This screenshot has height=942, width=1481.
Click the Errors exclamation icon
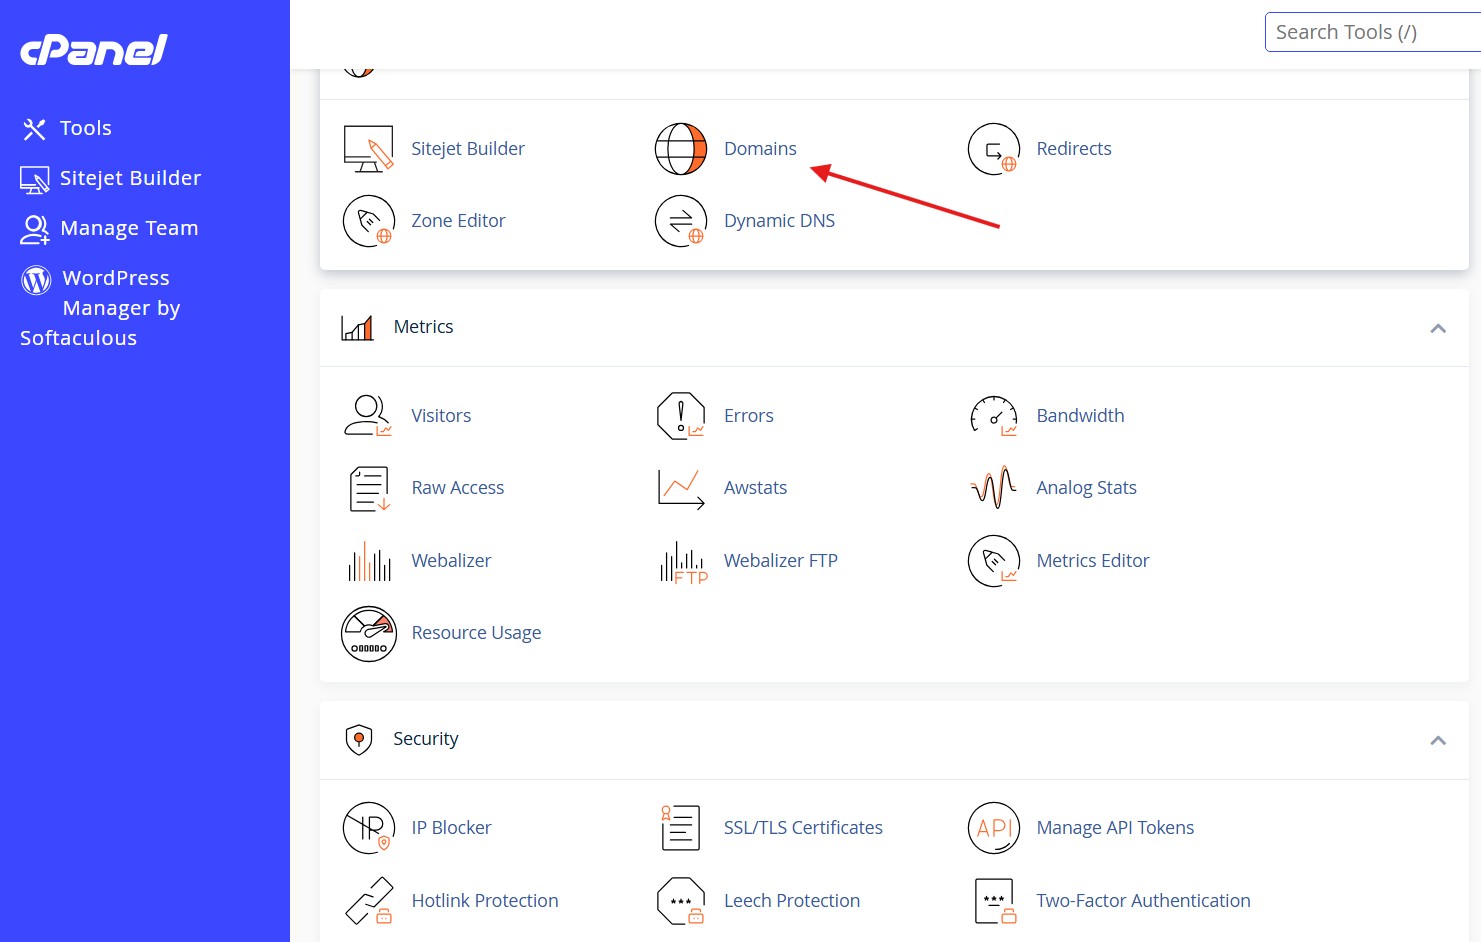click(681, 416)
